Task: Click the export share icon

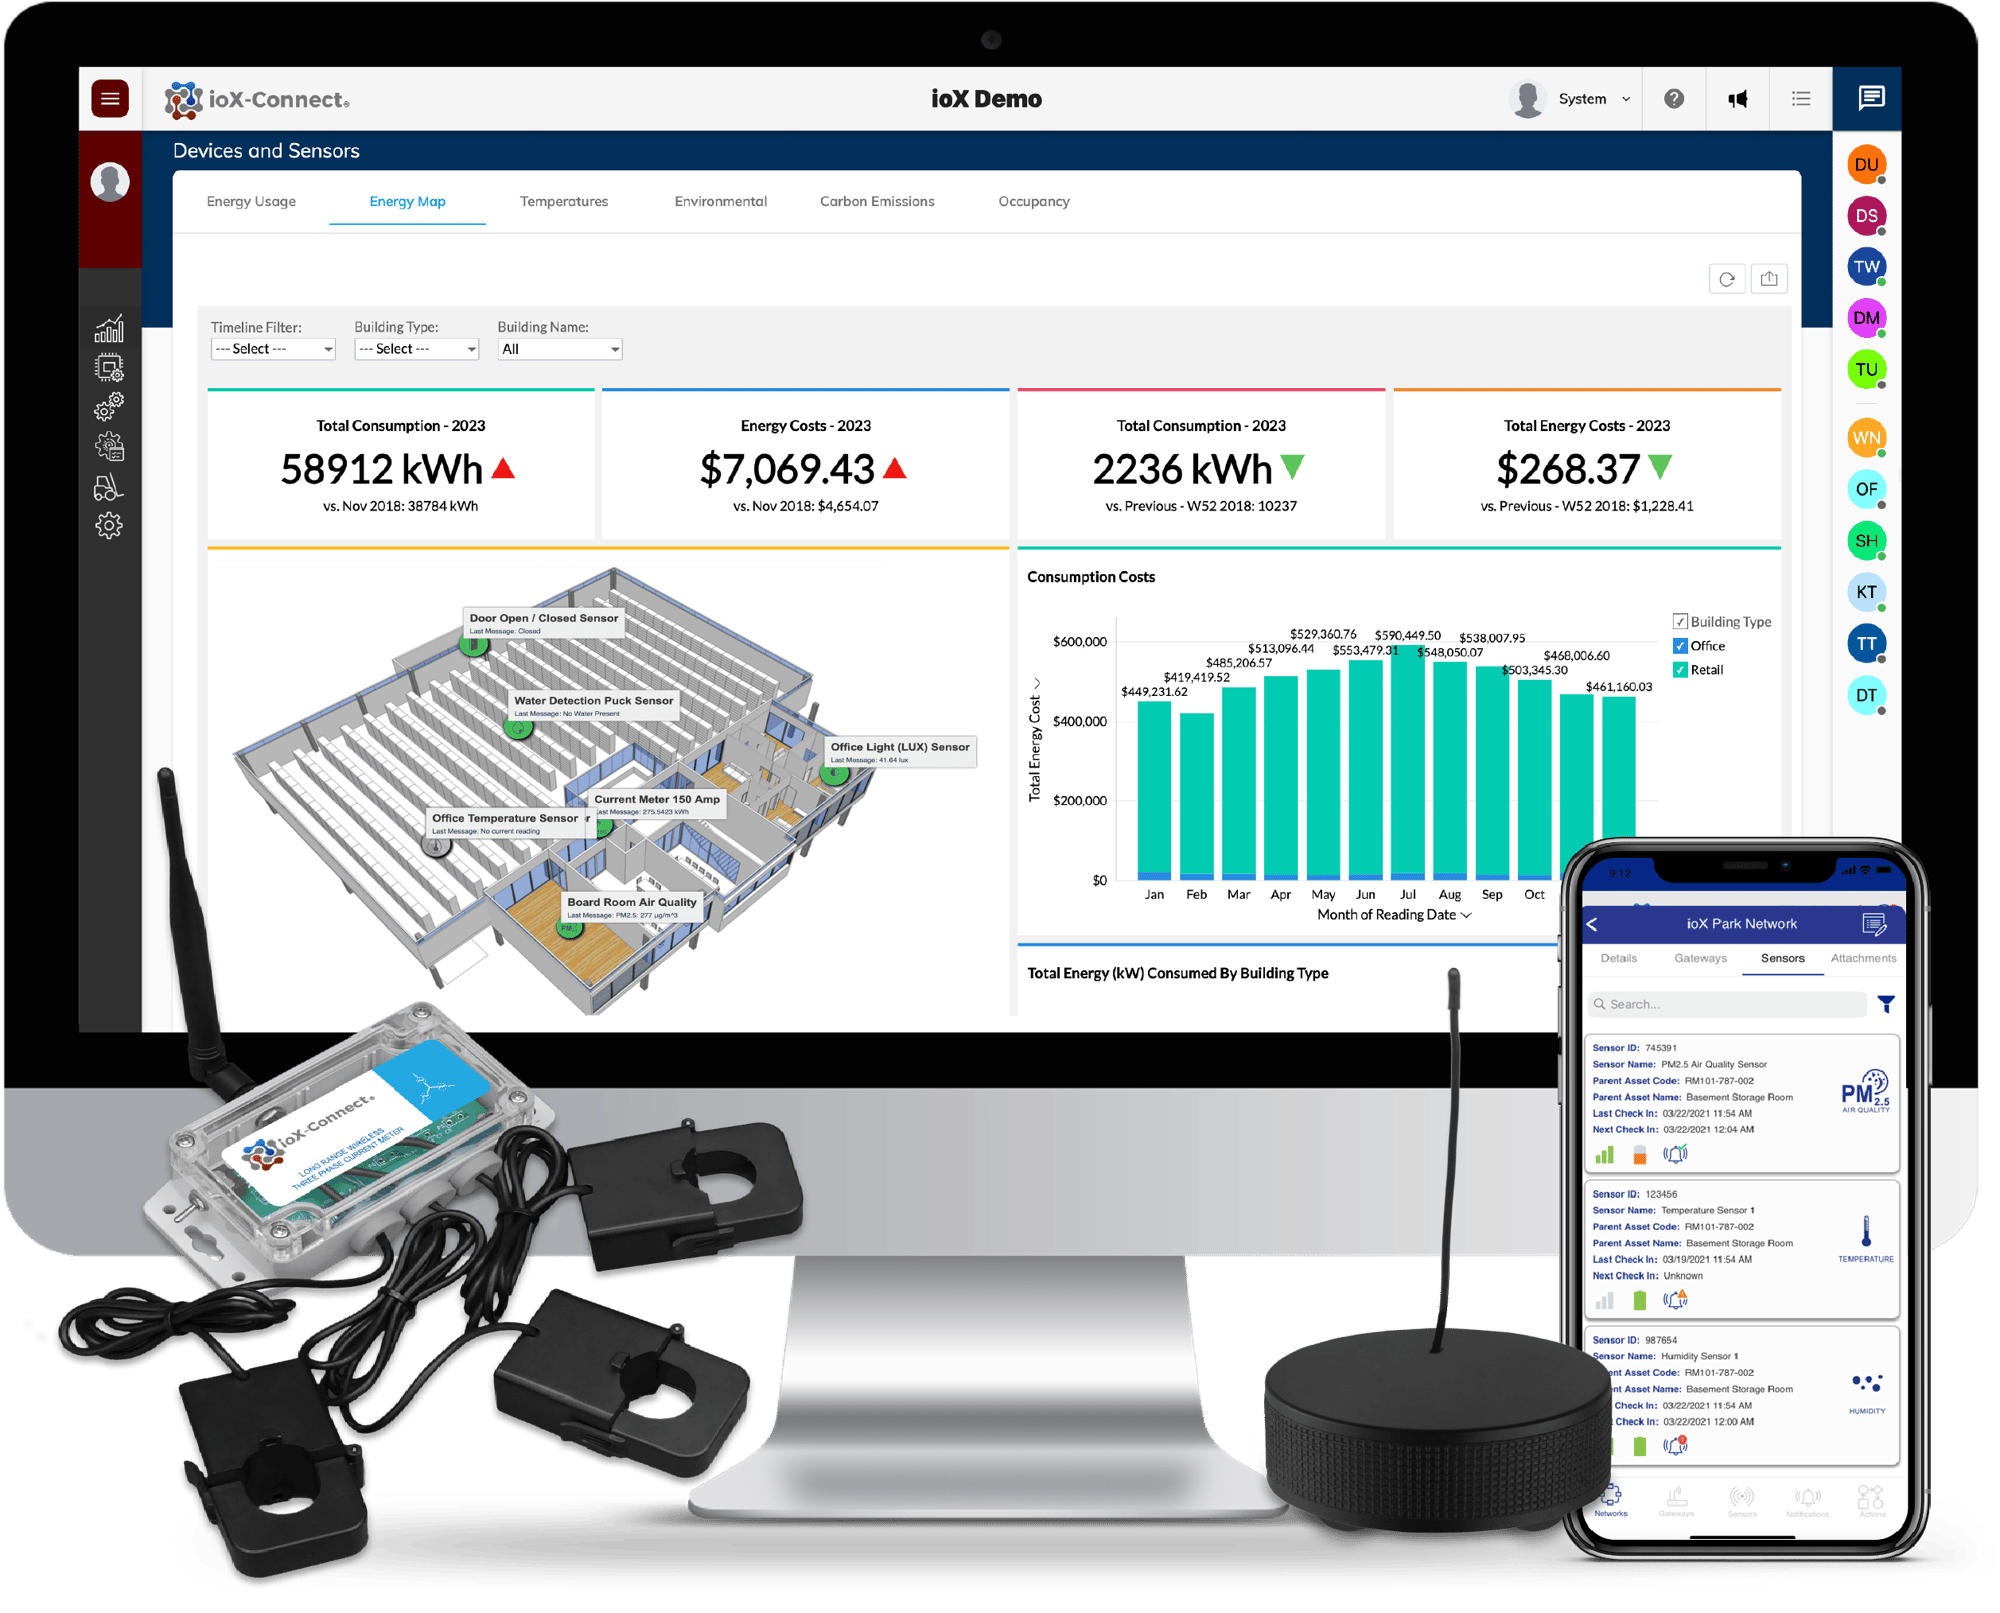Action: 1769,279
